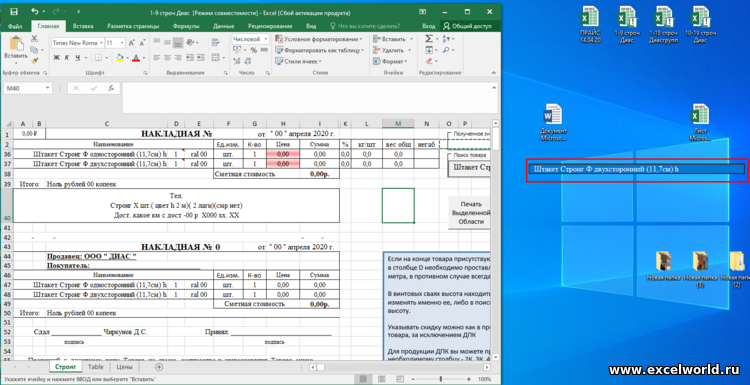
Task: Click the Fill down arrow icon
Action: (x=429, y=50)
